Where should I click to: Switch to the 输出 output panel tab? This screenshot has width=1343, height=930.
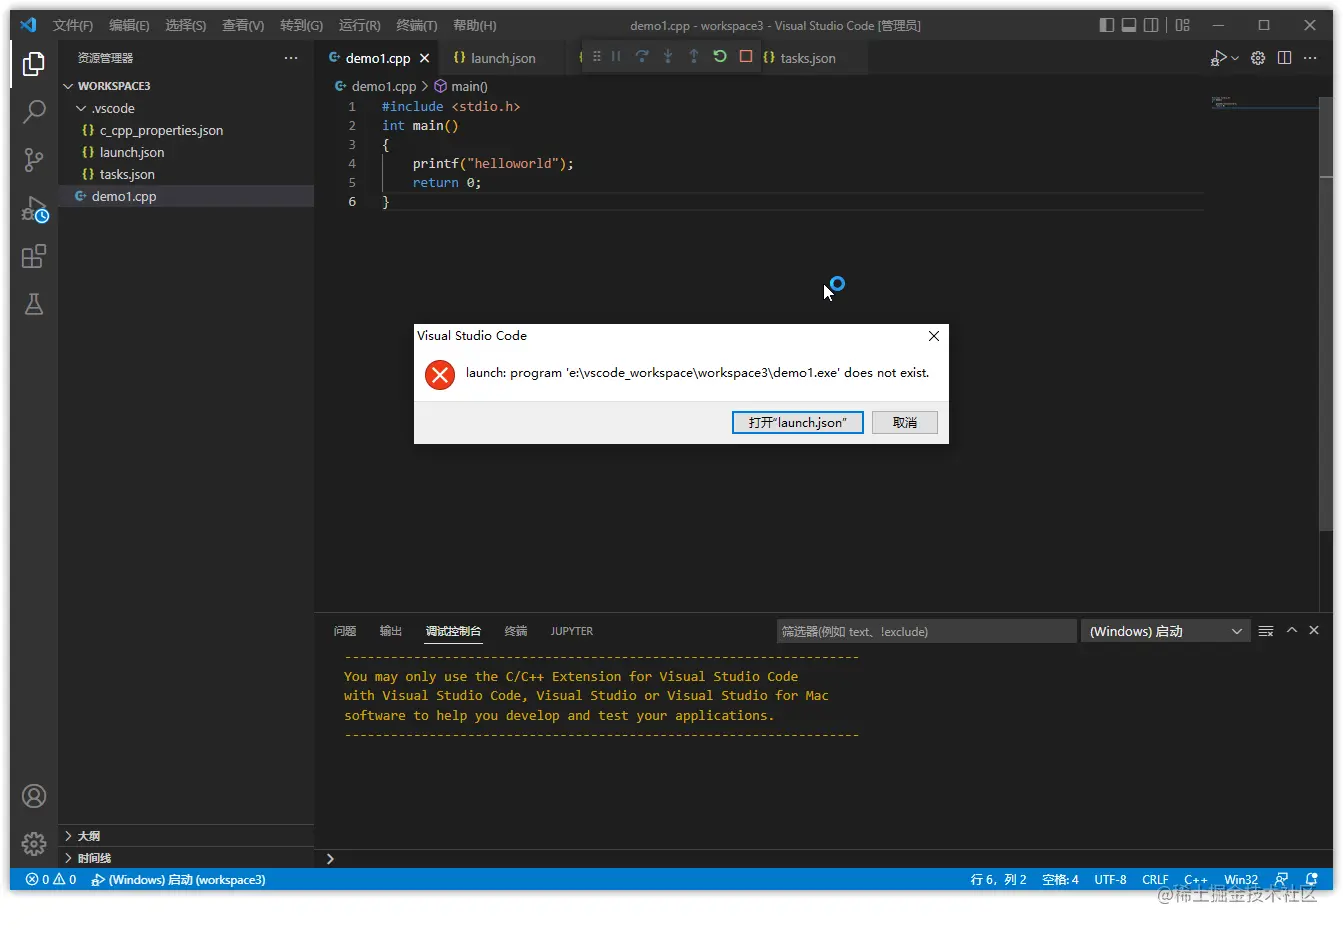391,631
